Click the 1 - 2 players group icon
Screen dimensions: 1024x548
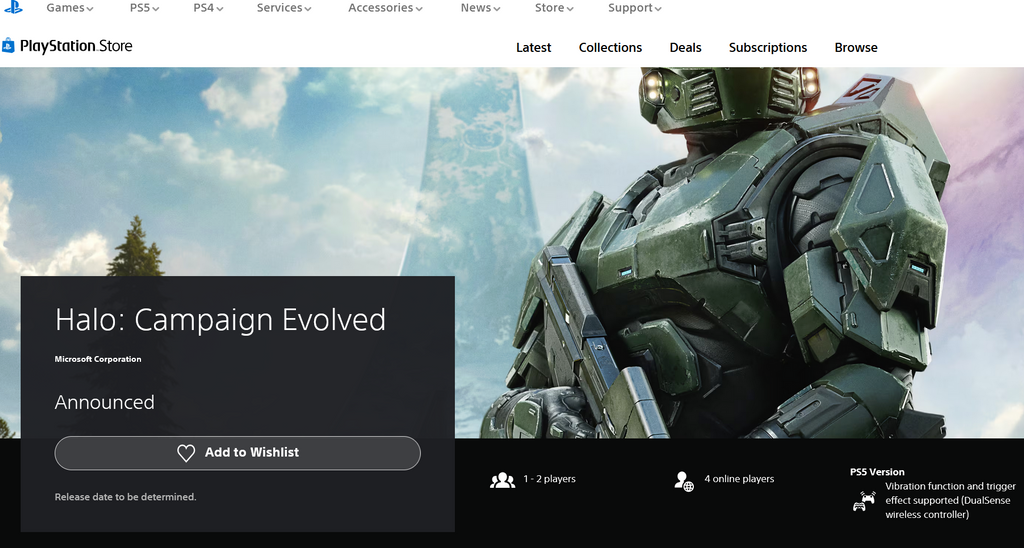point(502,480)
